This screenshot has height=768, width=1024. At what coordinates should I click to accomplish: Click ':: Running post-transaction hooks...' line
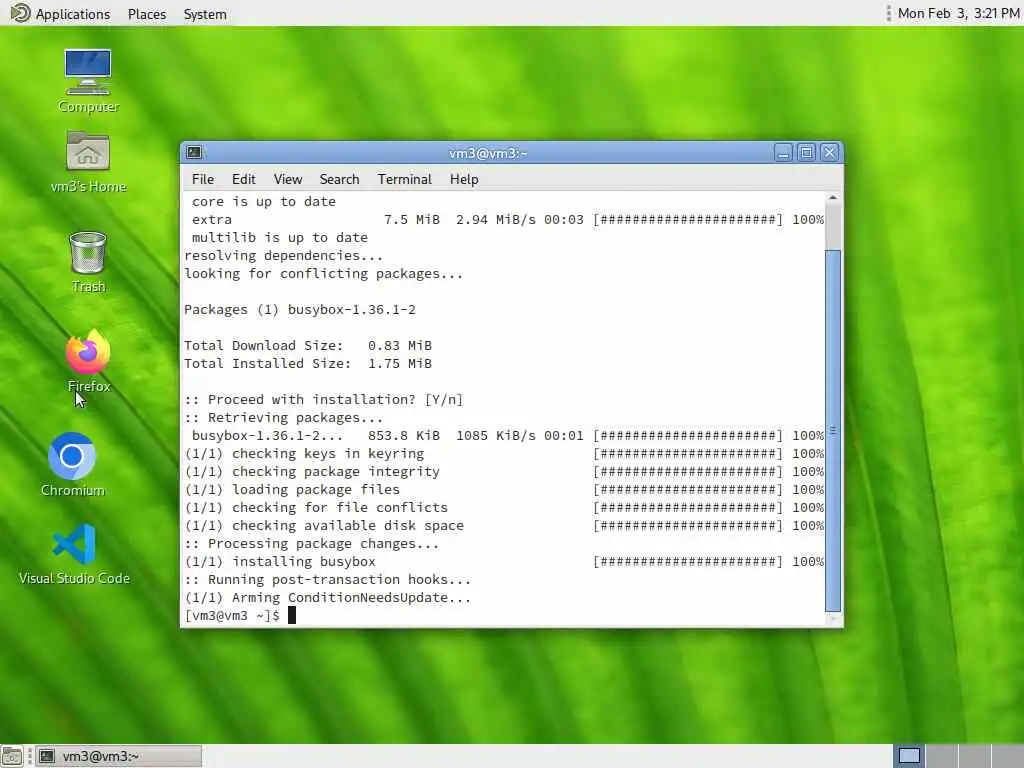coord(327,580)
